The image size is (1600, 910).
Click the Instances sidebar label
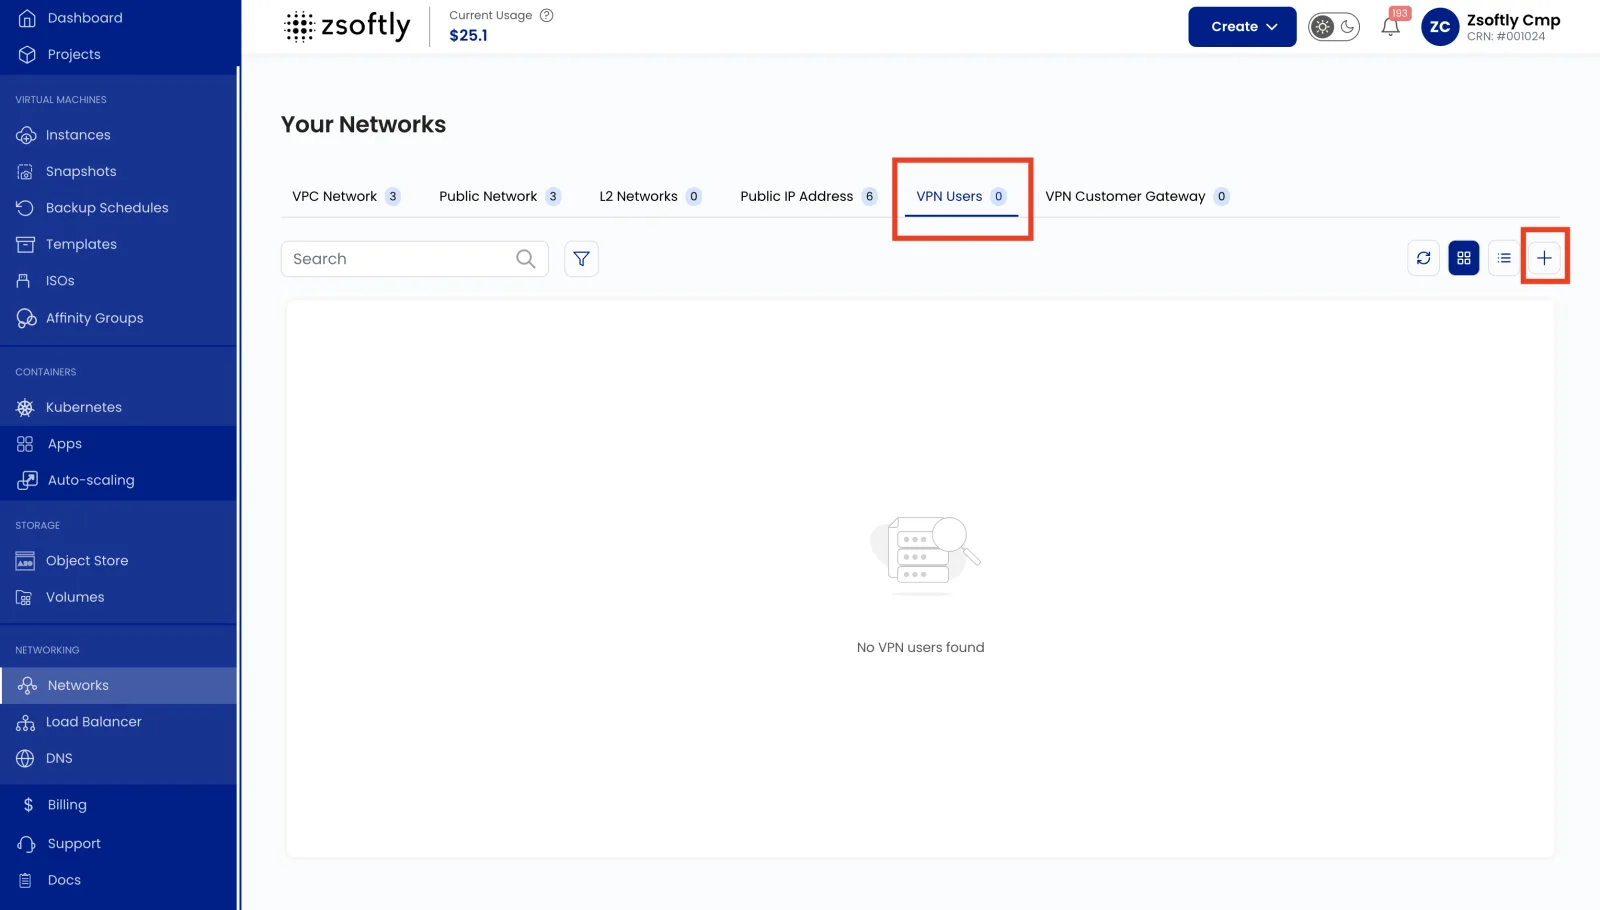(78, 135)
